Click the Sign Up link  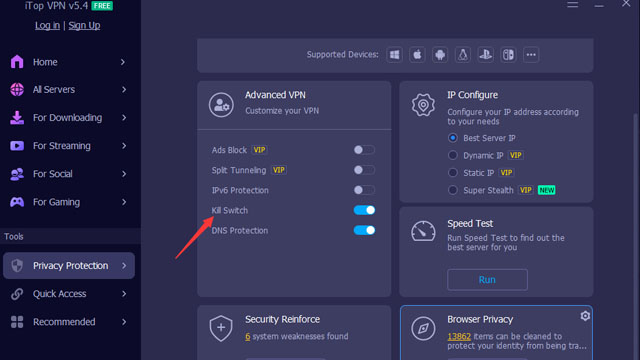(x=84, y=25)
